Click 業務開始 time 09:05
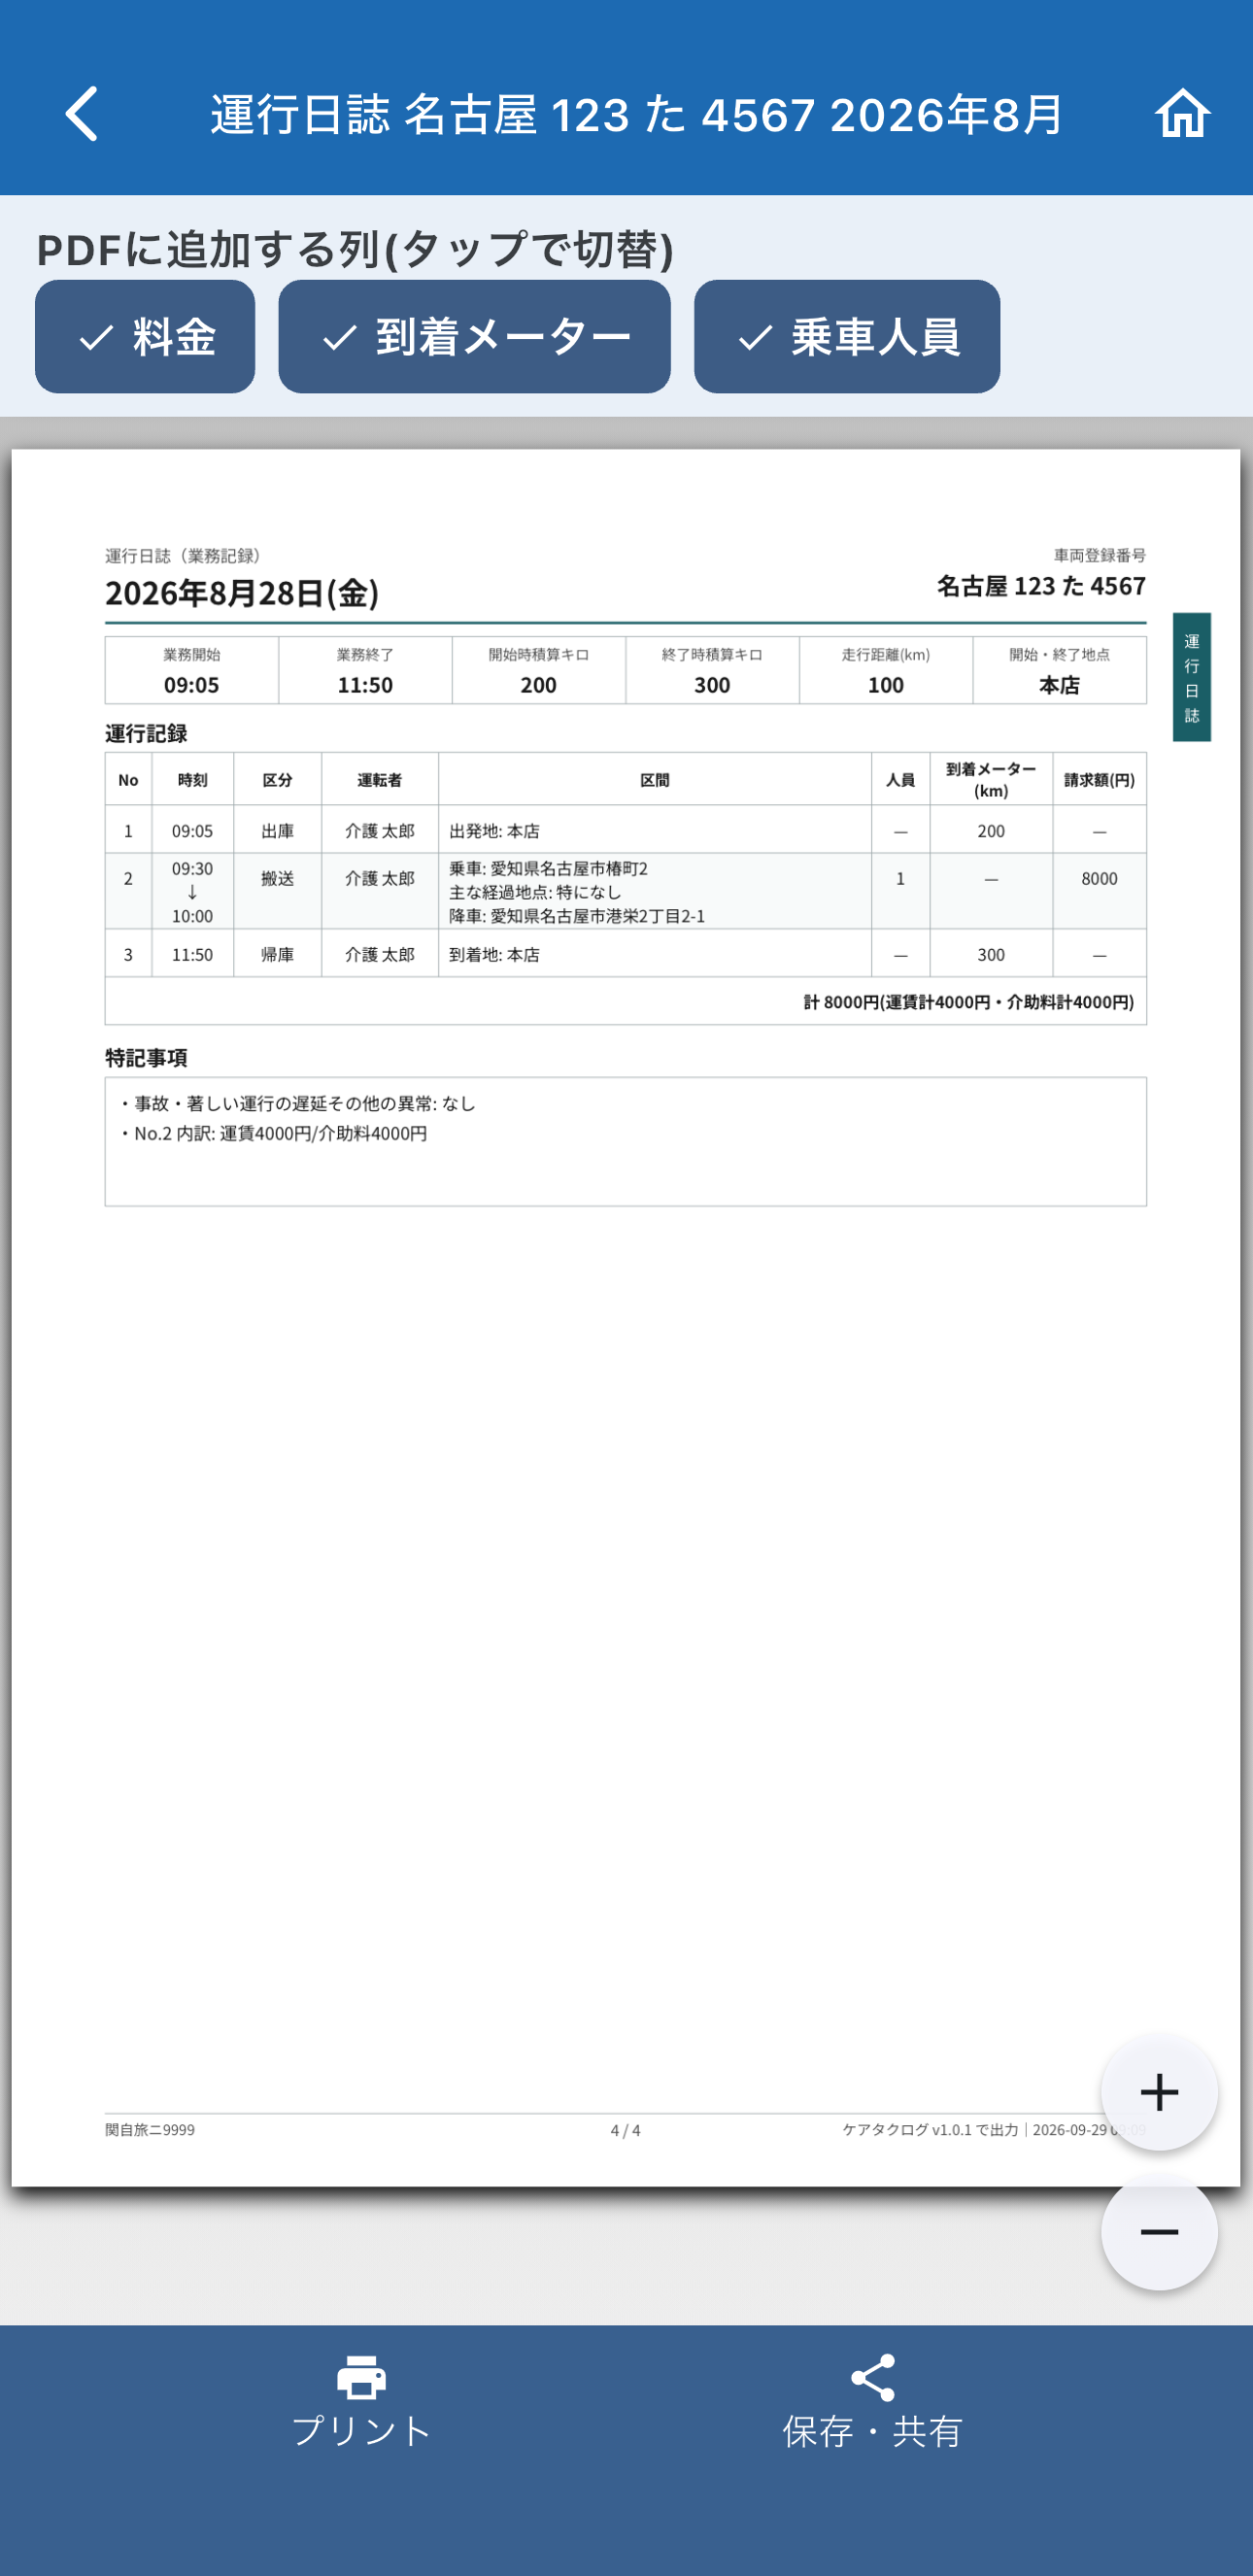The image size is (1253, 2576). [x=191, y=685]
